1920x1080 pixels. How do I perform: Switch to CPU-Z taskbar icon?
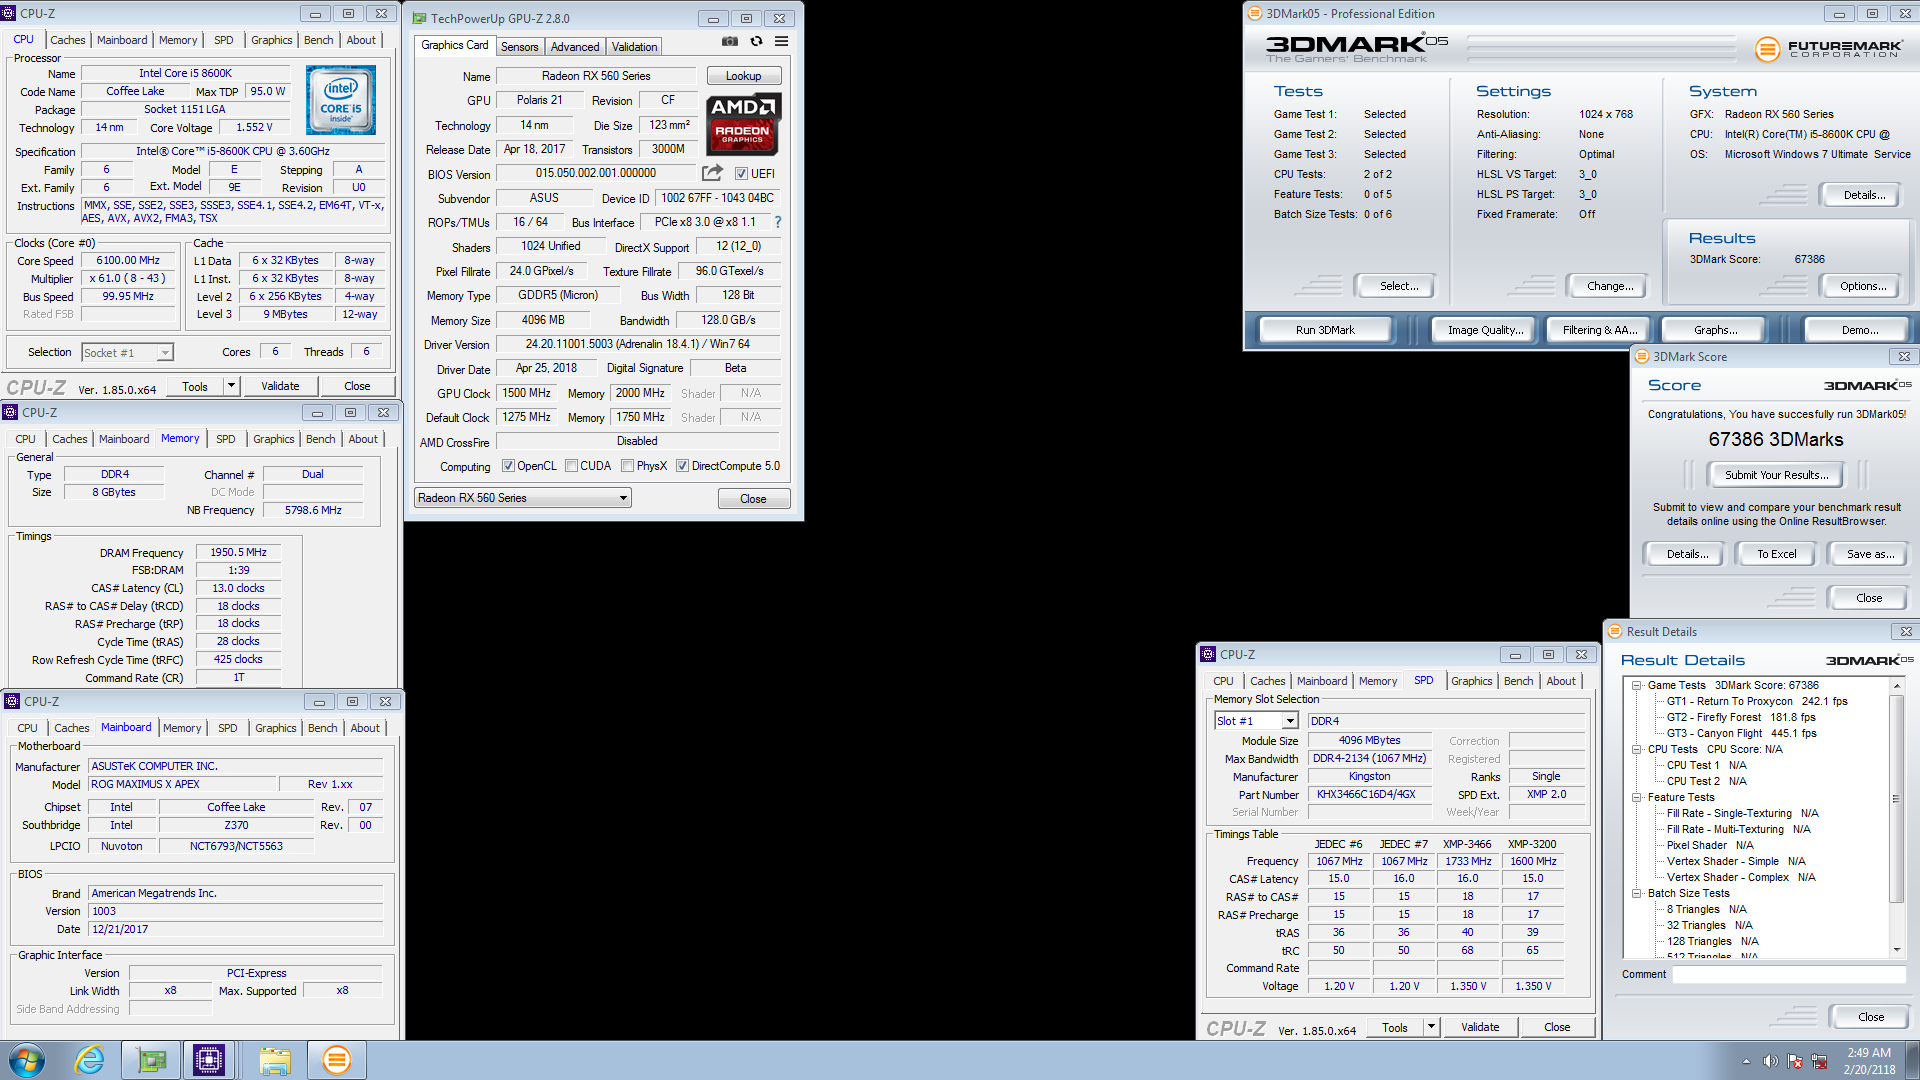pyautogui.click(x=209, y=1060)
